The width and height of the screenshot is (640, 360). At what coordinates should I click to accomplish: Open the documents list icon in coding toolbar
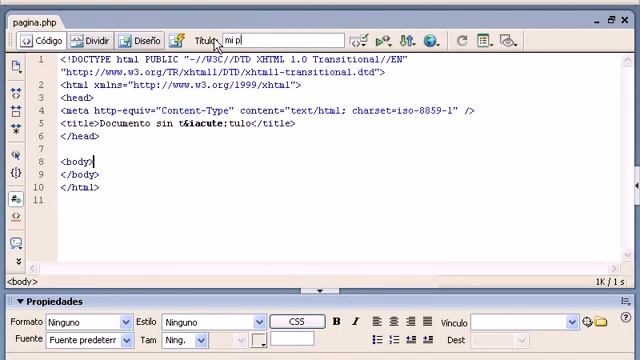click(16, 67)
